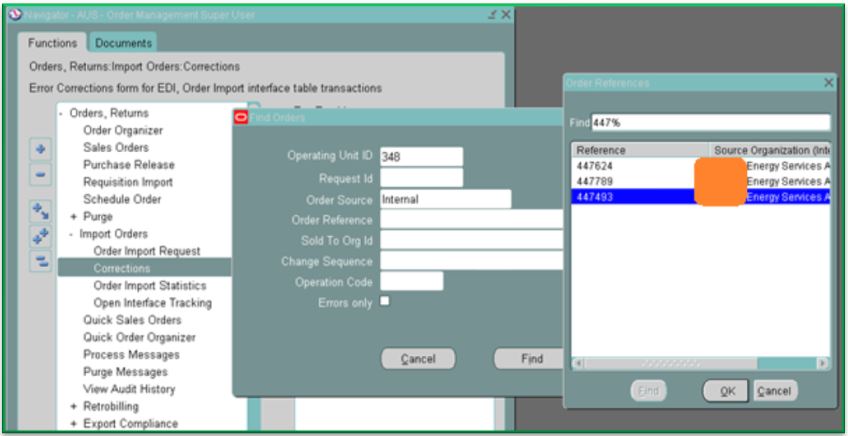Select Requisition Import tree item
Image resolution: width=848 pixels, height=436 pixels.
point(128,182)
